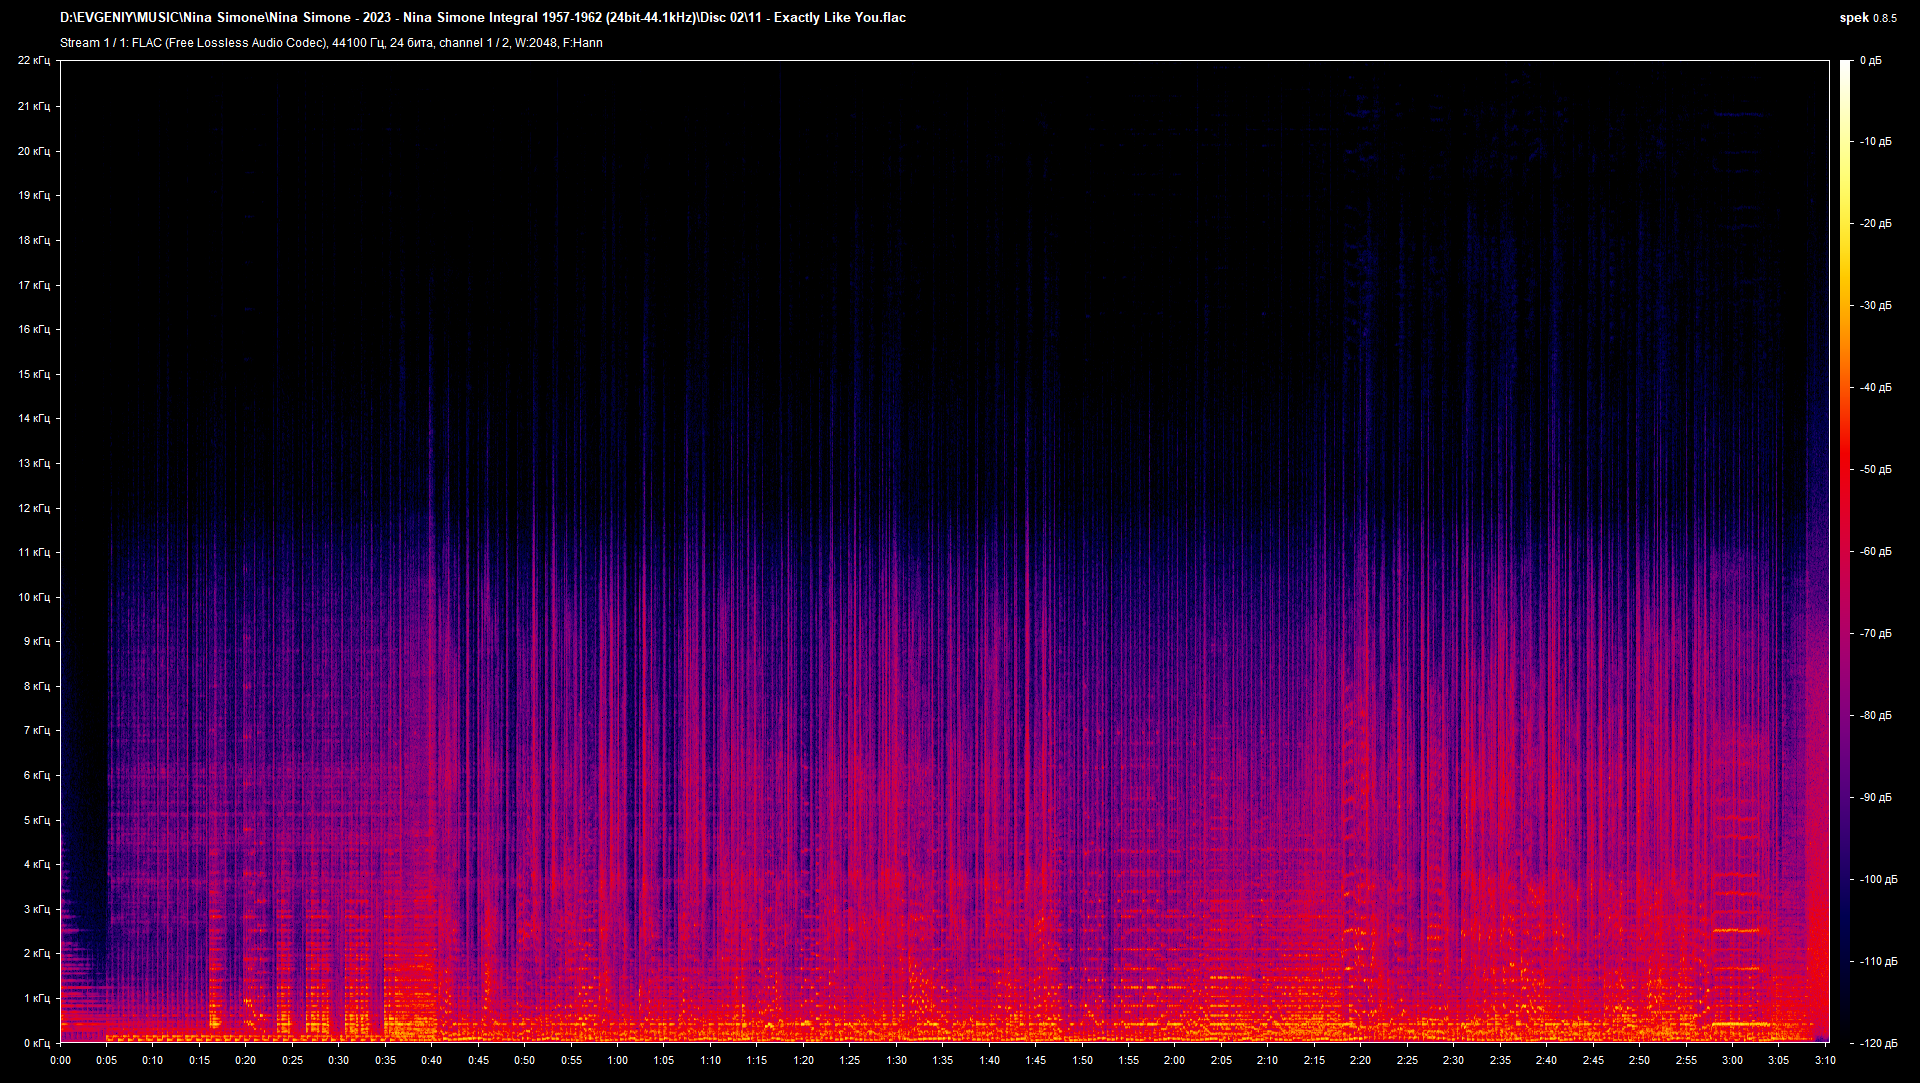
Task: Click the -30 дБ legend label
Action: 1876,306
